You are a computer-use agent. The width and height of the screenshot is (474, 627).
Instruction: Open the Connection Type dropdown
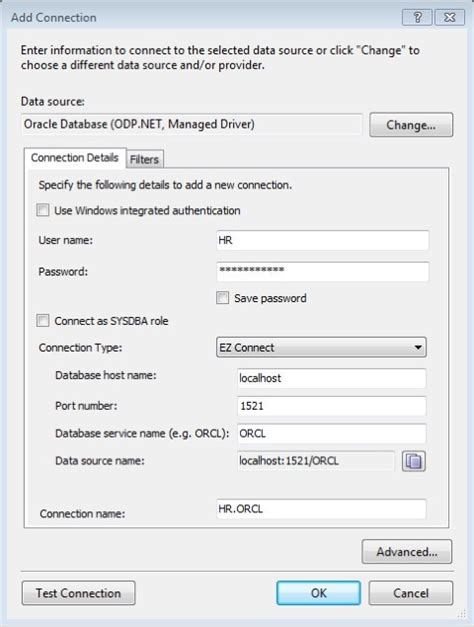pyautogui.click(x=321, y=347)
